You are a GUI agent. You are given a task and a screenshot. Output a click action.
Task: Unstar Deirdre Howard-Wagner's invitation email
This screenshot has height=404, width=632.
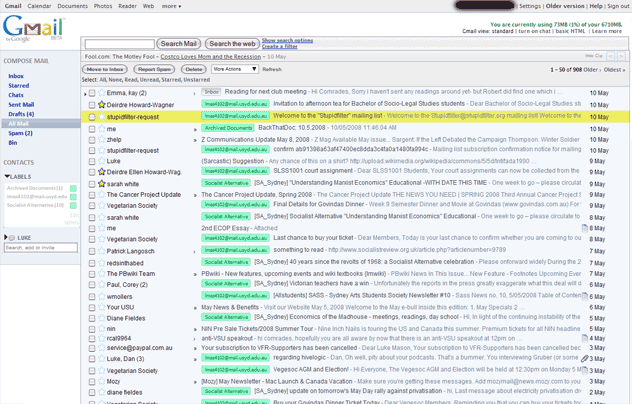[x=102, y=105]
